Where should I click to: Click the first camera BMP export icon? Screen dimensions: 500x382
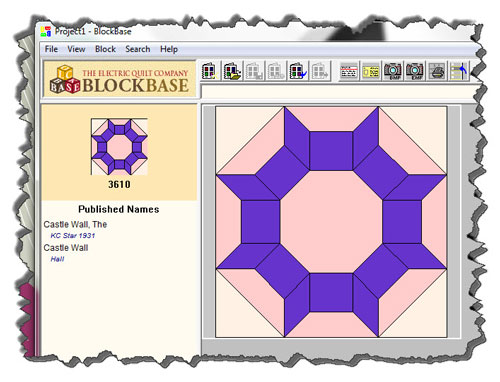tap(393, 71)
